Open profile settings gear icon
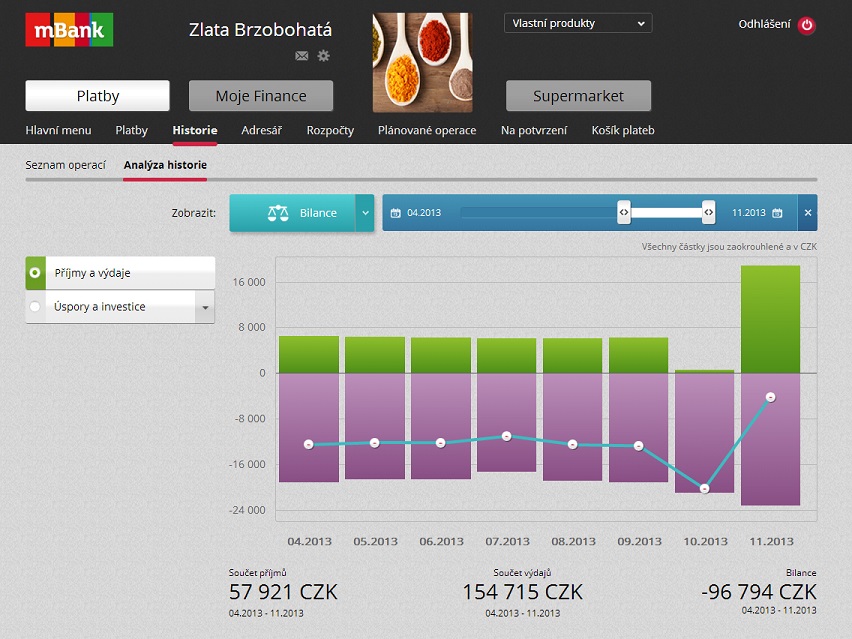 323,56
